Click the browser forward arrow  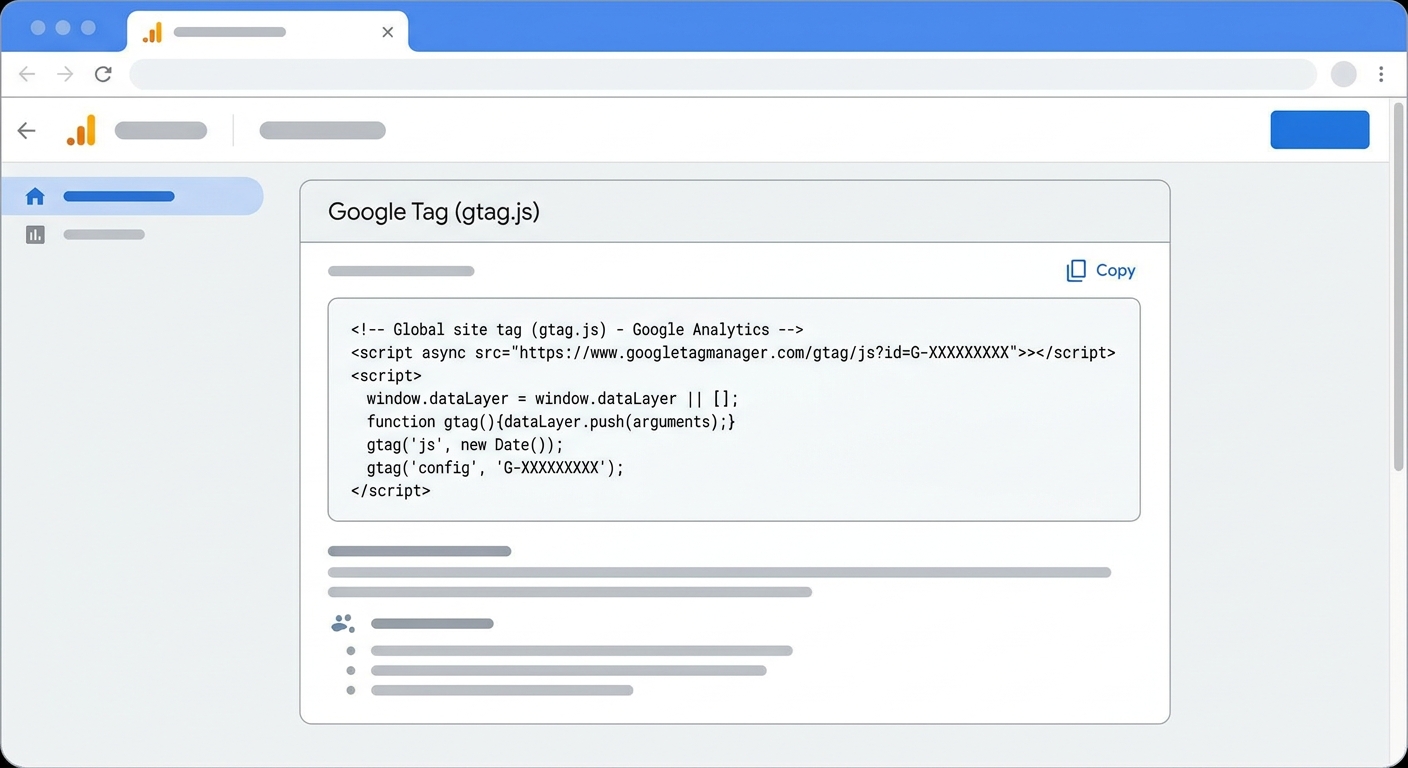65,74
